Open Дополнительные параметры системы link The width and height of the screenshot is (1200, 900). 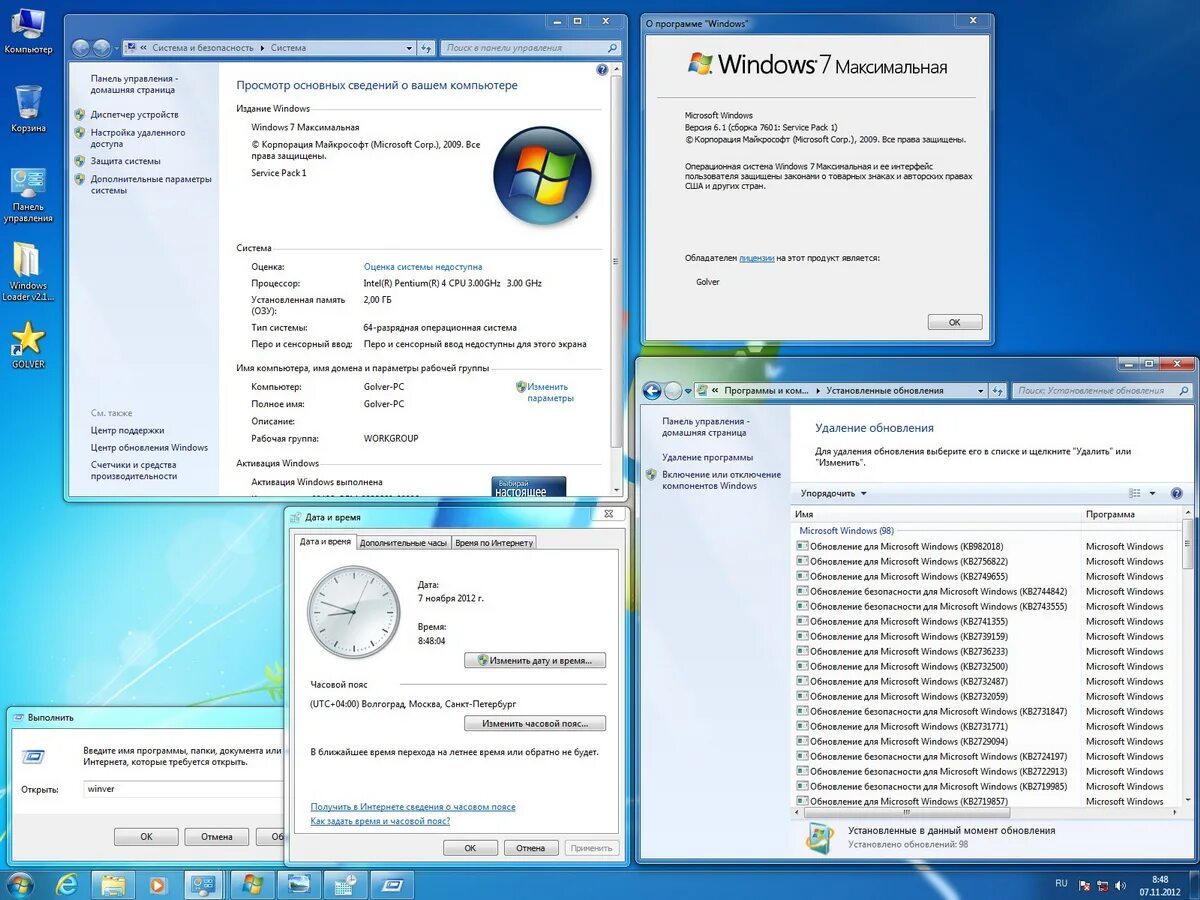151,185
